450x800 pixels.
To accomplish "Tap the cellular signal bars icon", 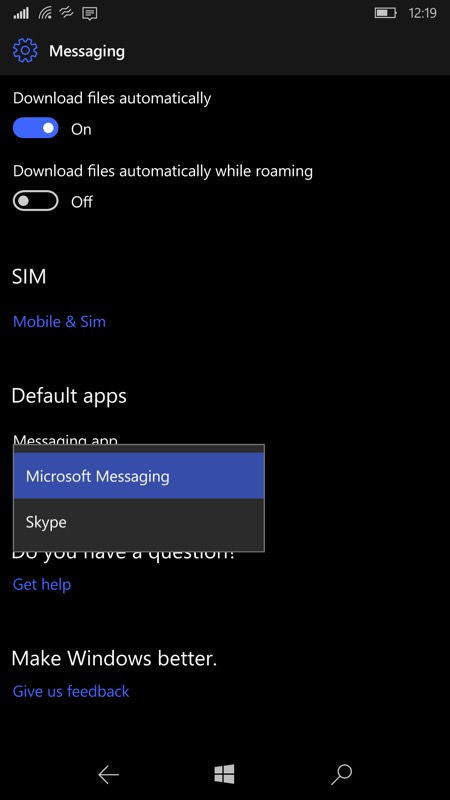I will coord(21,13).
